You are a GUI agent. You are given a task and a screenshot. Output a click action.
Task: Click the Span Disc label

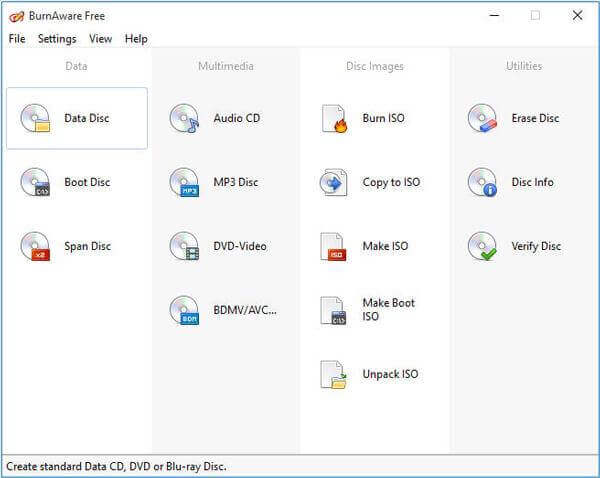click(88, 246)
